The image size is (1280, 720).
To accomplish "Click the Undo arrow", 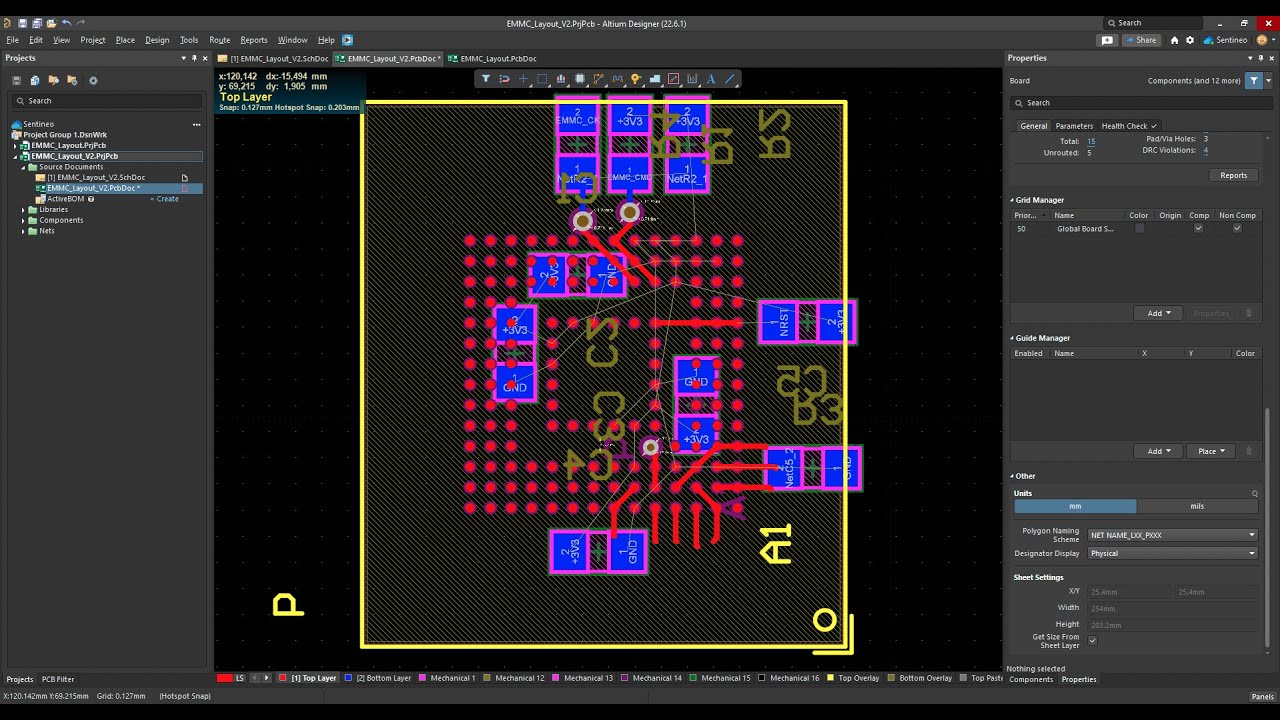I will pyautogui.click(x=67, y=23).
